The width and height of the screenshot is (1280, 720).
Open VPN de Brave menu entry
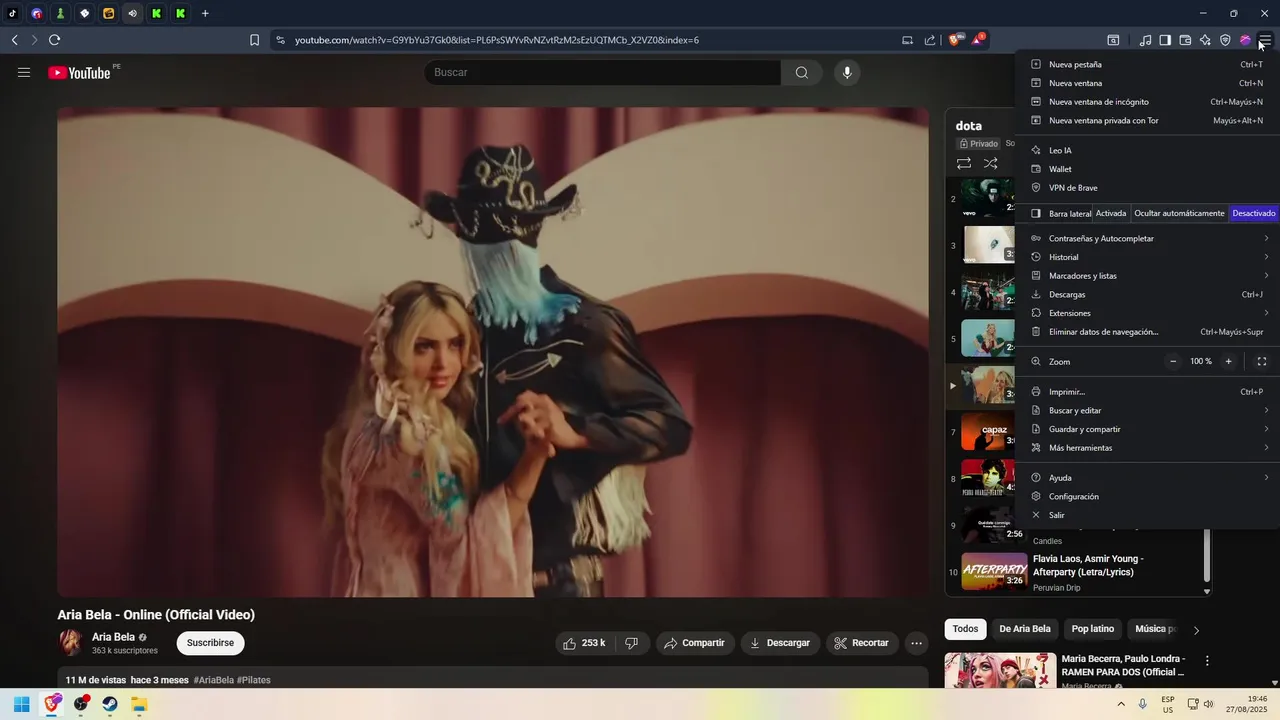pyautogui.click(x=1147, y=188)
